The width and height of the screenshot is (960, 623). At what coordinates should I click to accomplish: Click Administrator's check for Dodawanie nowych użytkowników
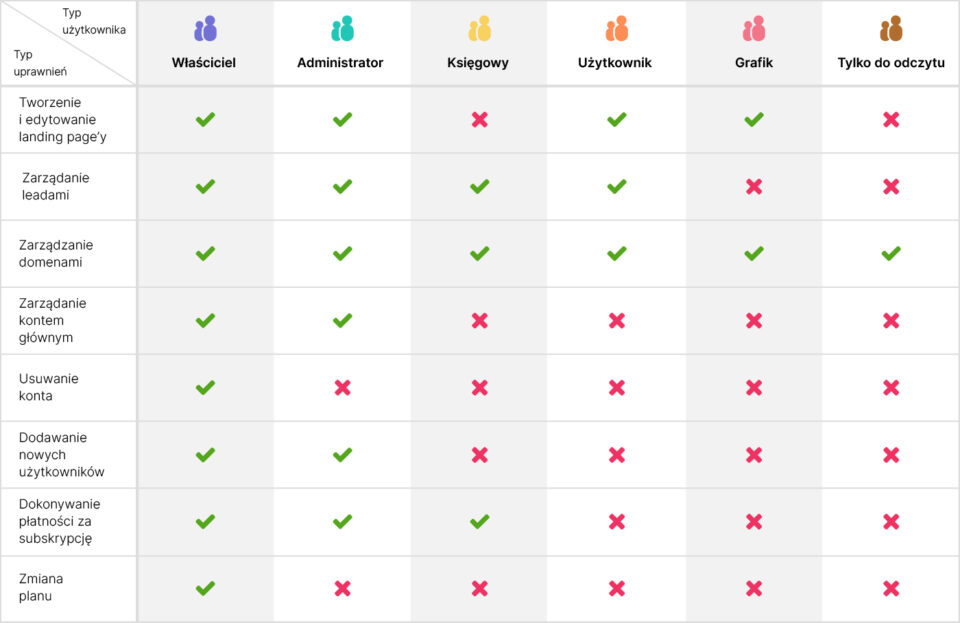pos(342,455)
